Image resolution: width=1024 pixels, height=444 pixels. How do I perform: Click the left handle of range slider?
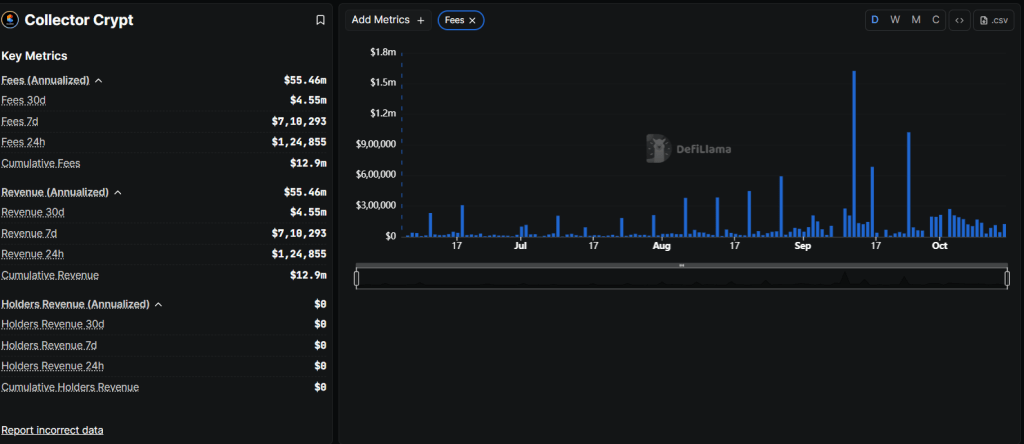[x=357, y=278]
